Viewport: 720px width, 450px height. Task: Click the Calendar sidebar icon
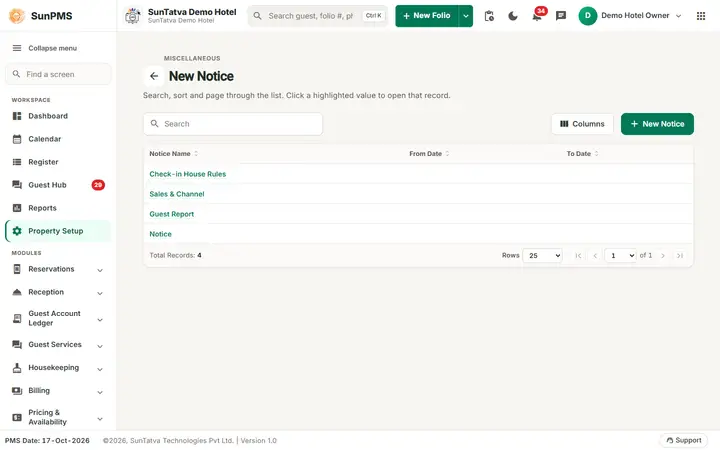point(17,139)
